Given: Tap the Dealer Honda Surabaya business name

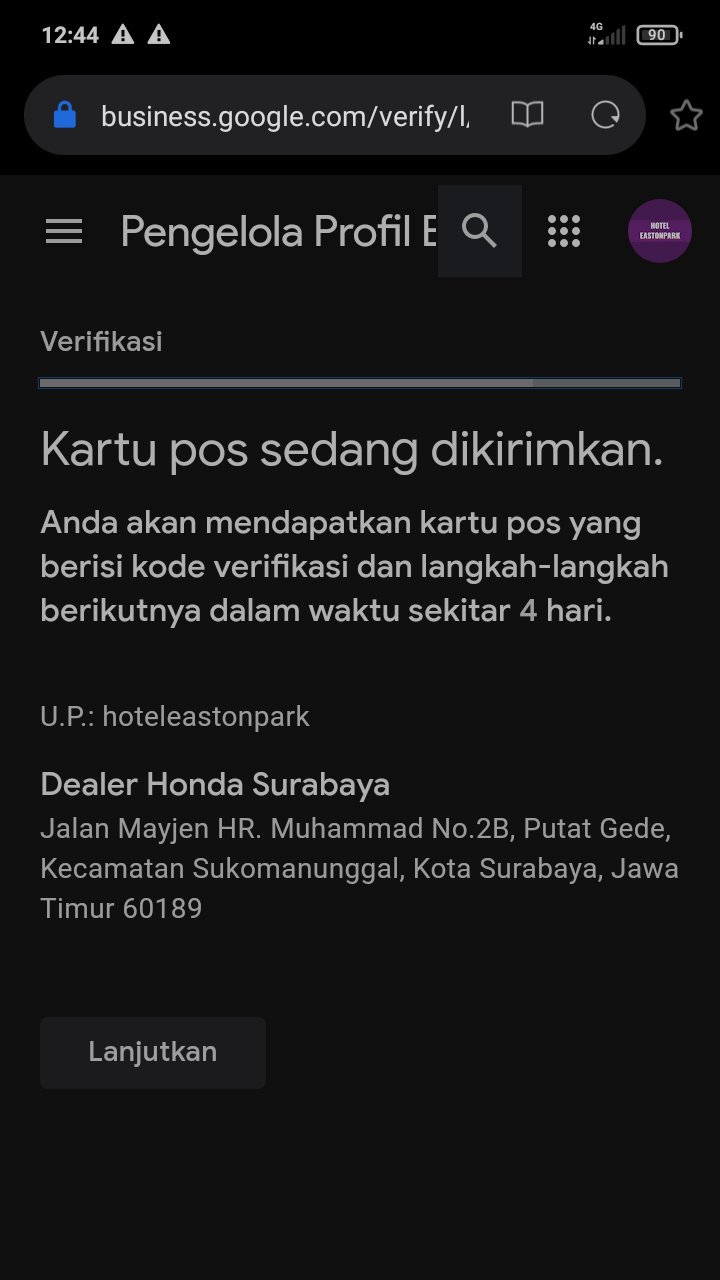Looking at the screenshot, I should pos(215,785).
